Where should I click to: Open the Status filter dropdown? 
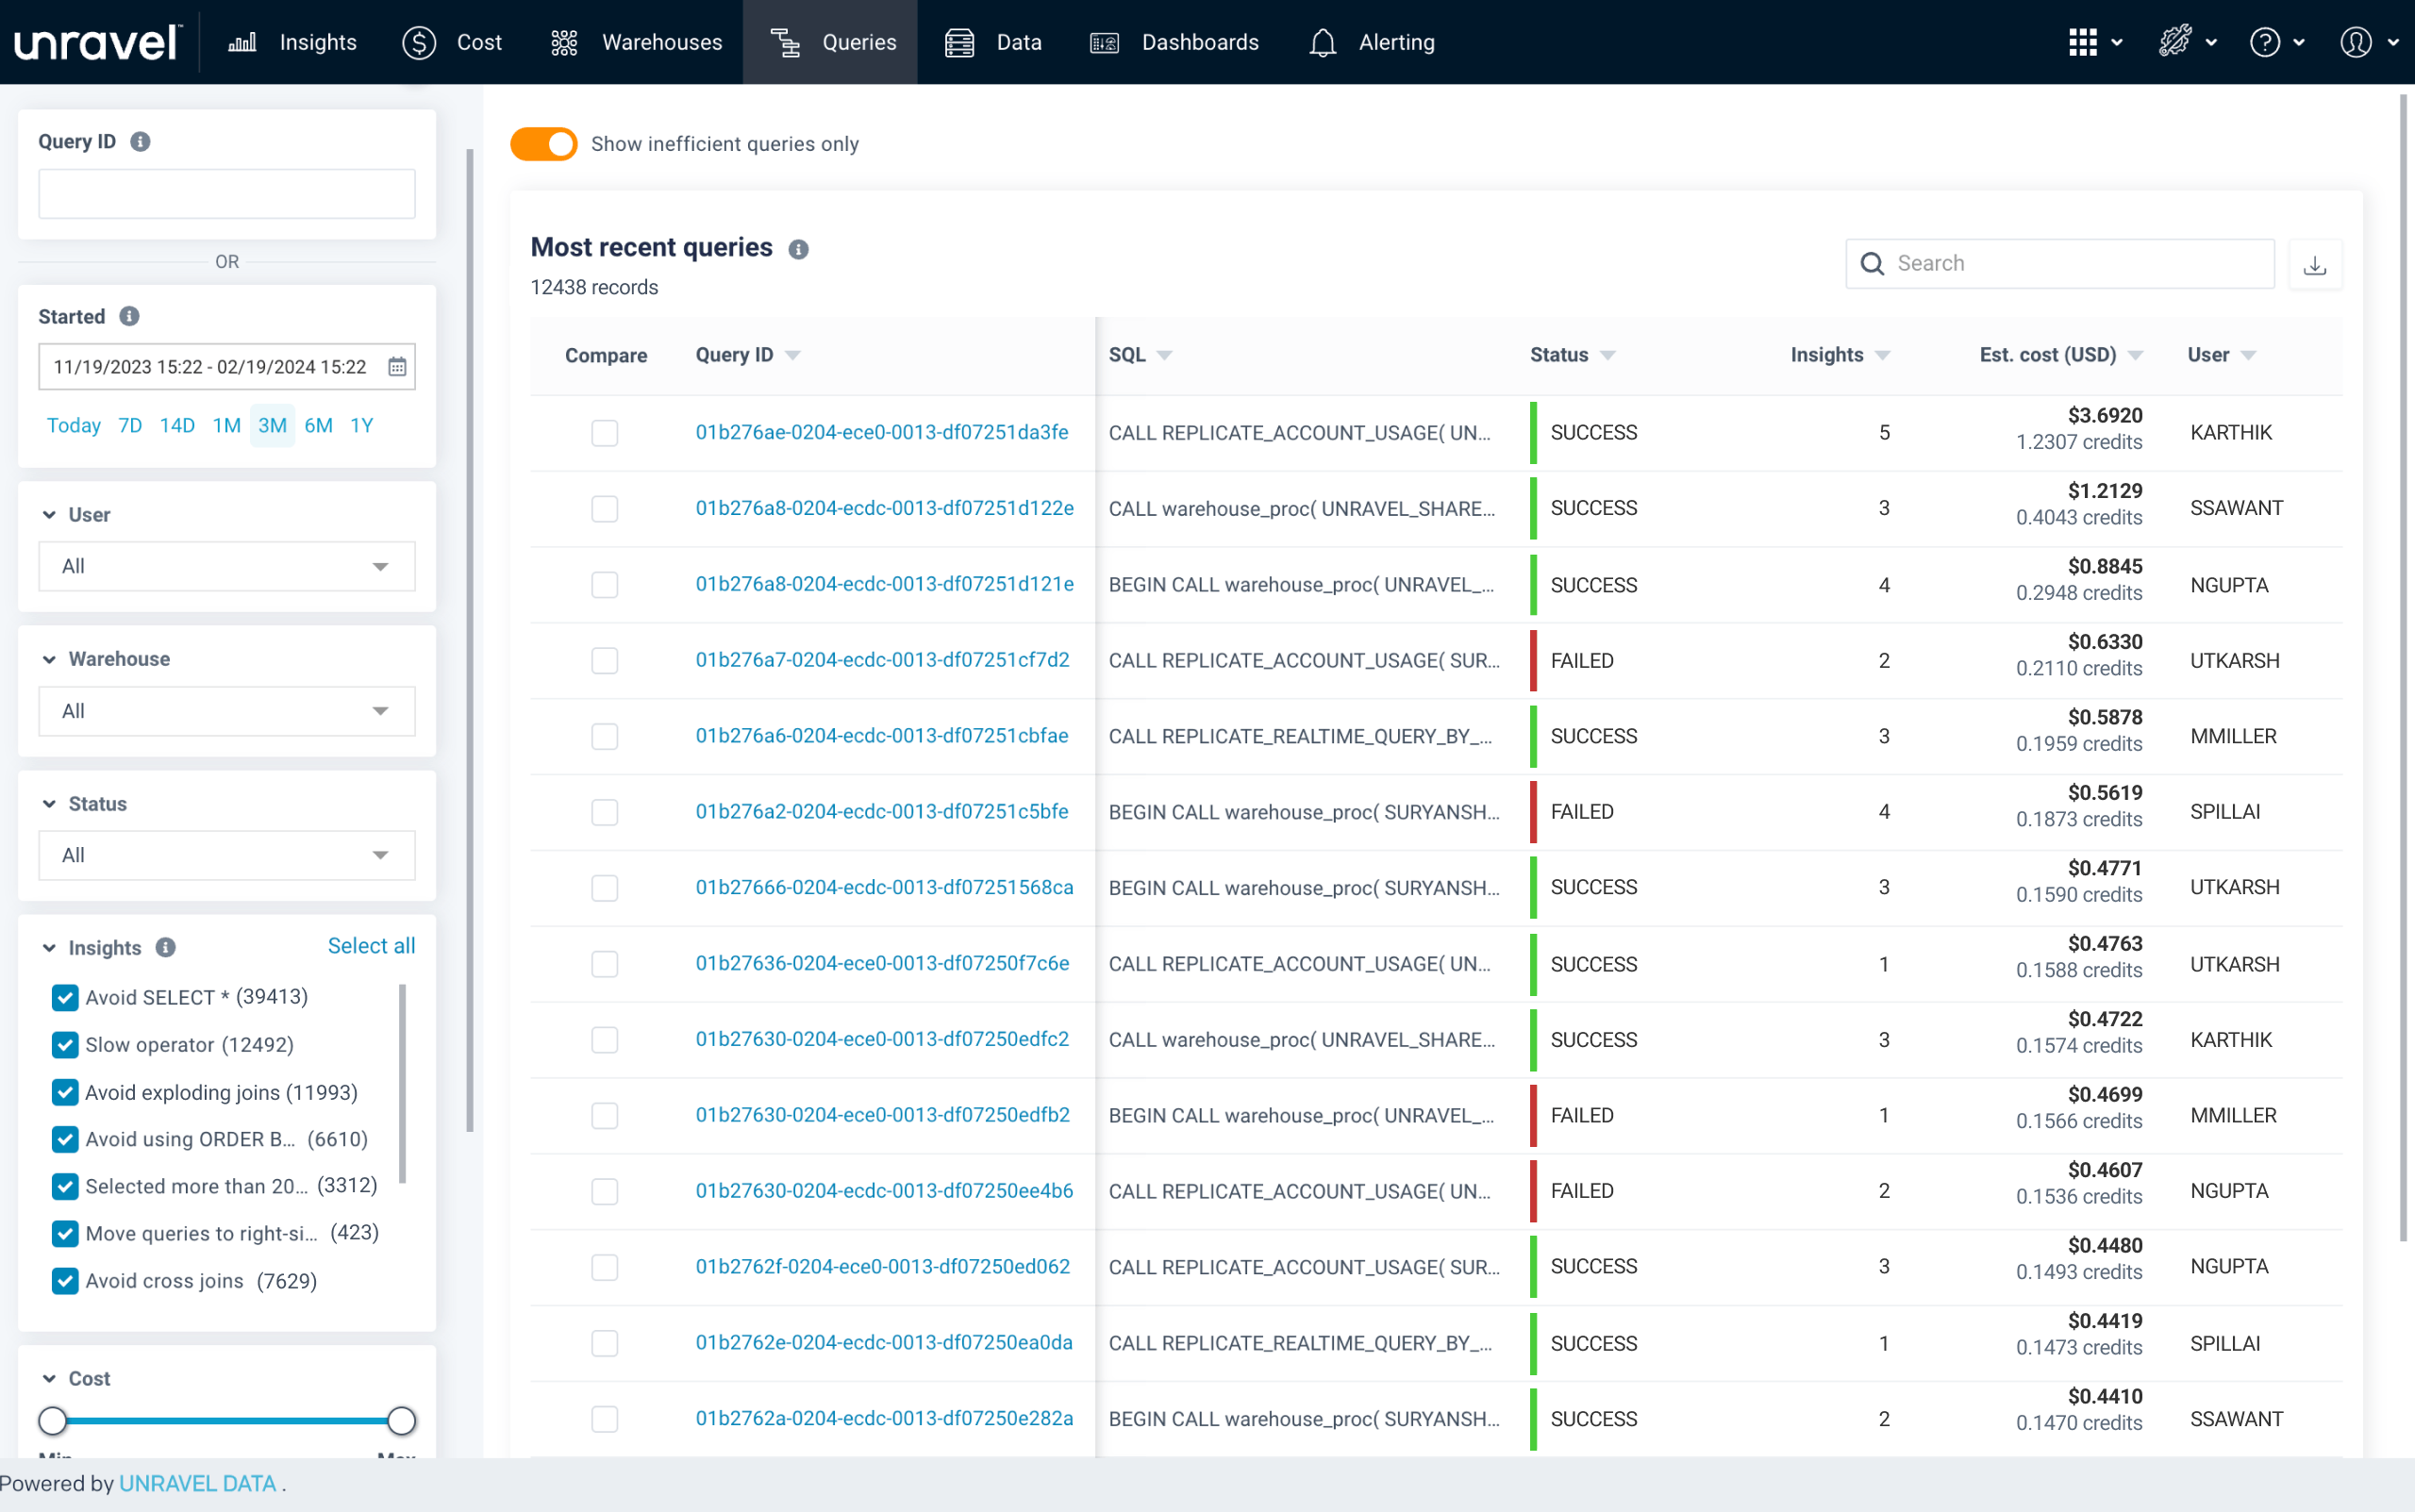(226, 855)
